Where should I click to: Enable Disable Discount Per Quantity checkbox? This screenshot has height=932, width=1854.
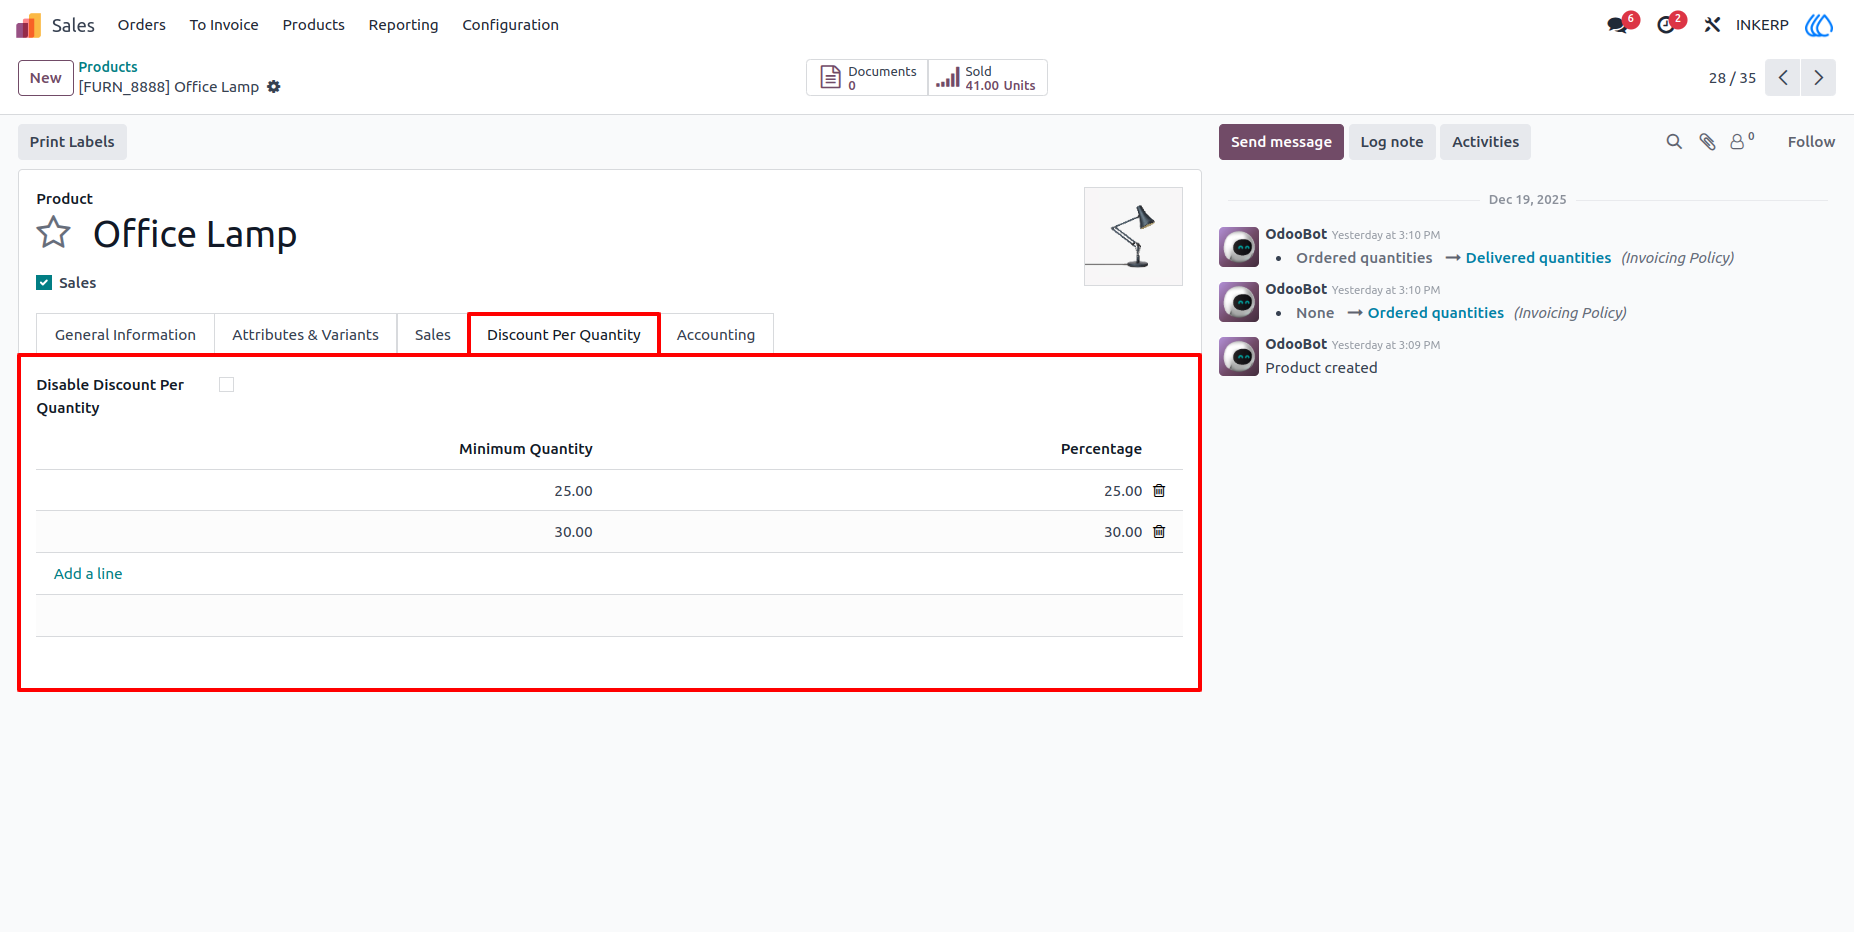227,385
